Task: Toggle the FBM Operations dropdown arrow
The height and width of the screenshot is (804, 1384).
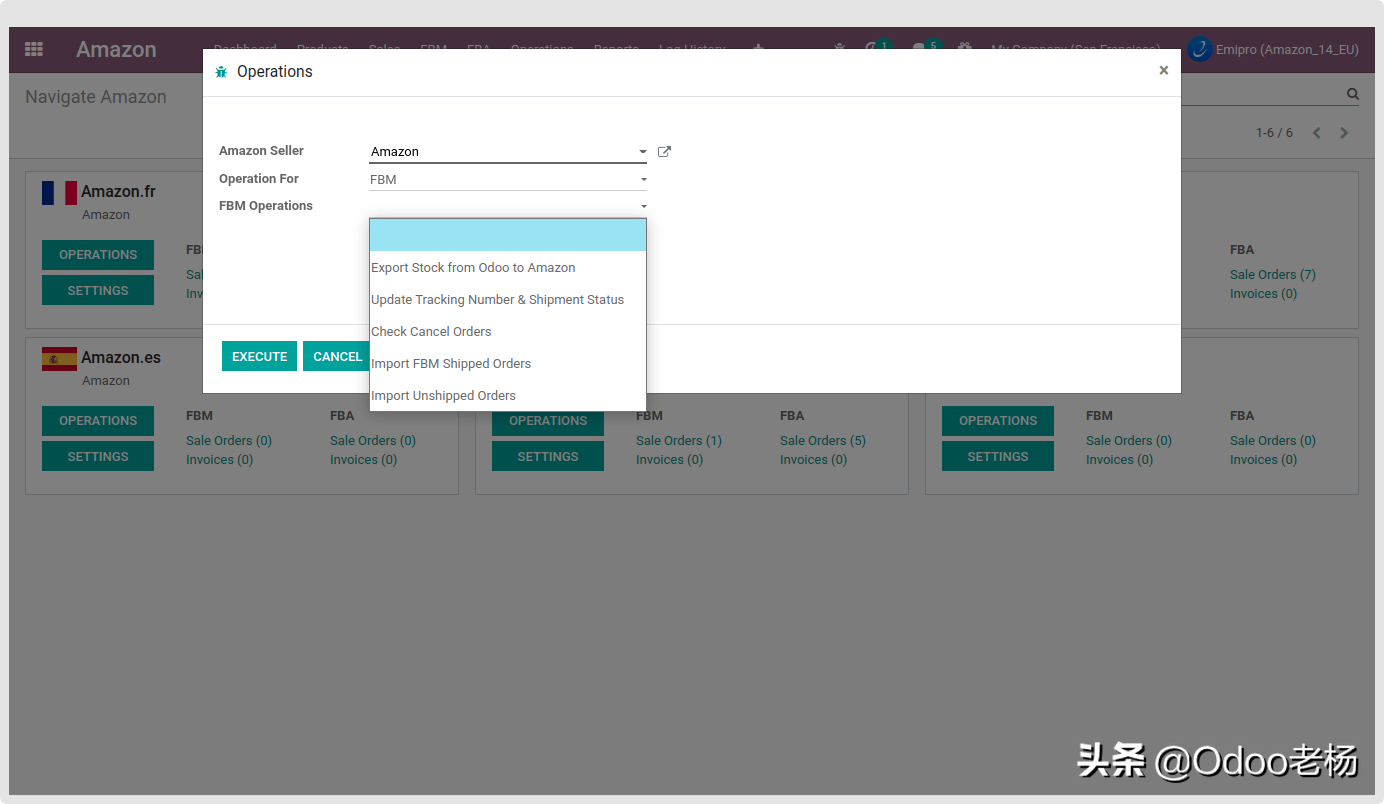Action: tap(643, 206)
